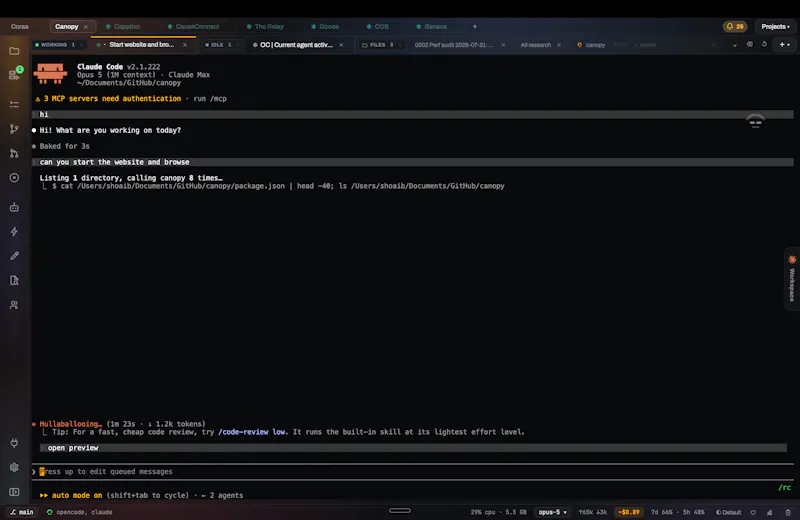Click the refresh icon in tab bar
Screen dimensions: 800x520
pyautogui.click(x=764, y=44)
